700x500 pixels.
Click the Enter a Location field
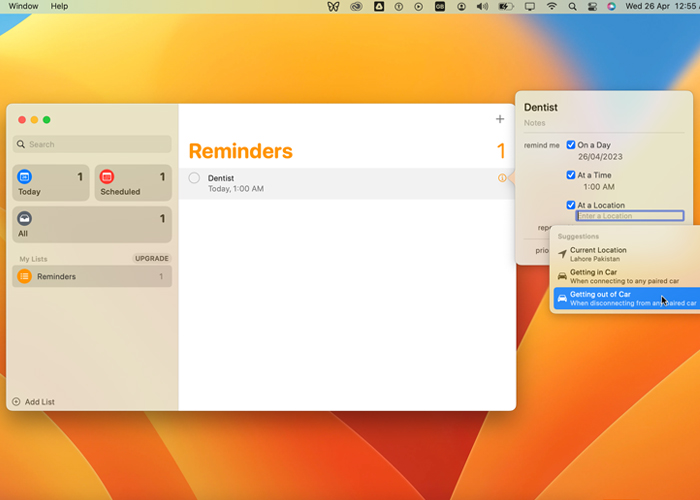(x=630, y=216)
